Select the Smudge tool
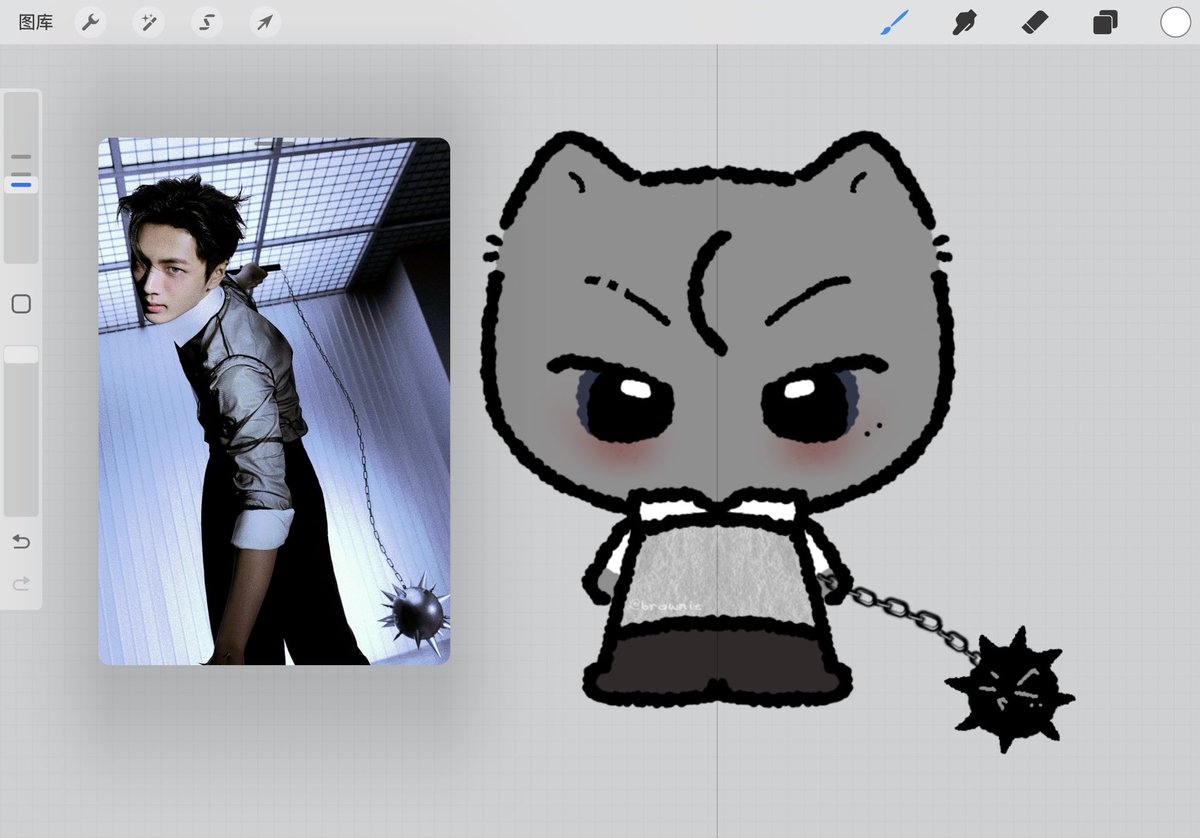Viewport: 1200px width, 838px height. [964, 22]
